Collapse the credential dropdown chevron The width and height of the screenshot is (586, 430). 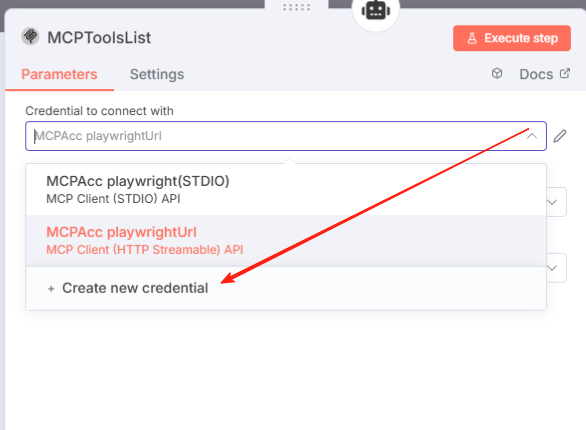point(532,136)
